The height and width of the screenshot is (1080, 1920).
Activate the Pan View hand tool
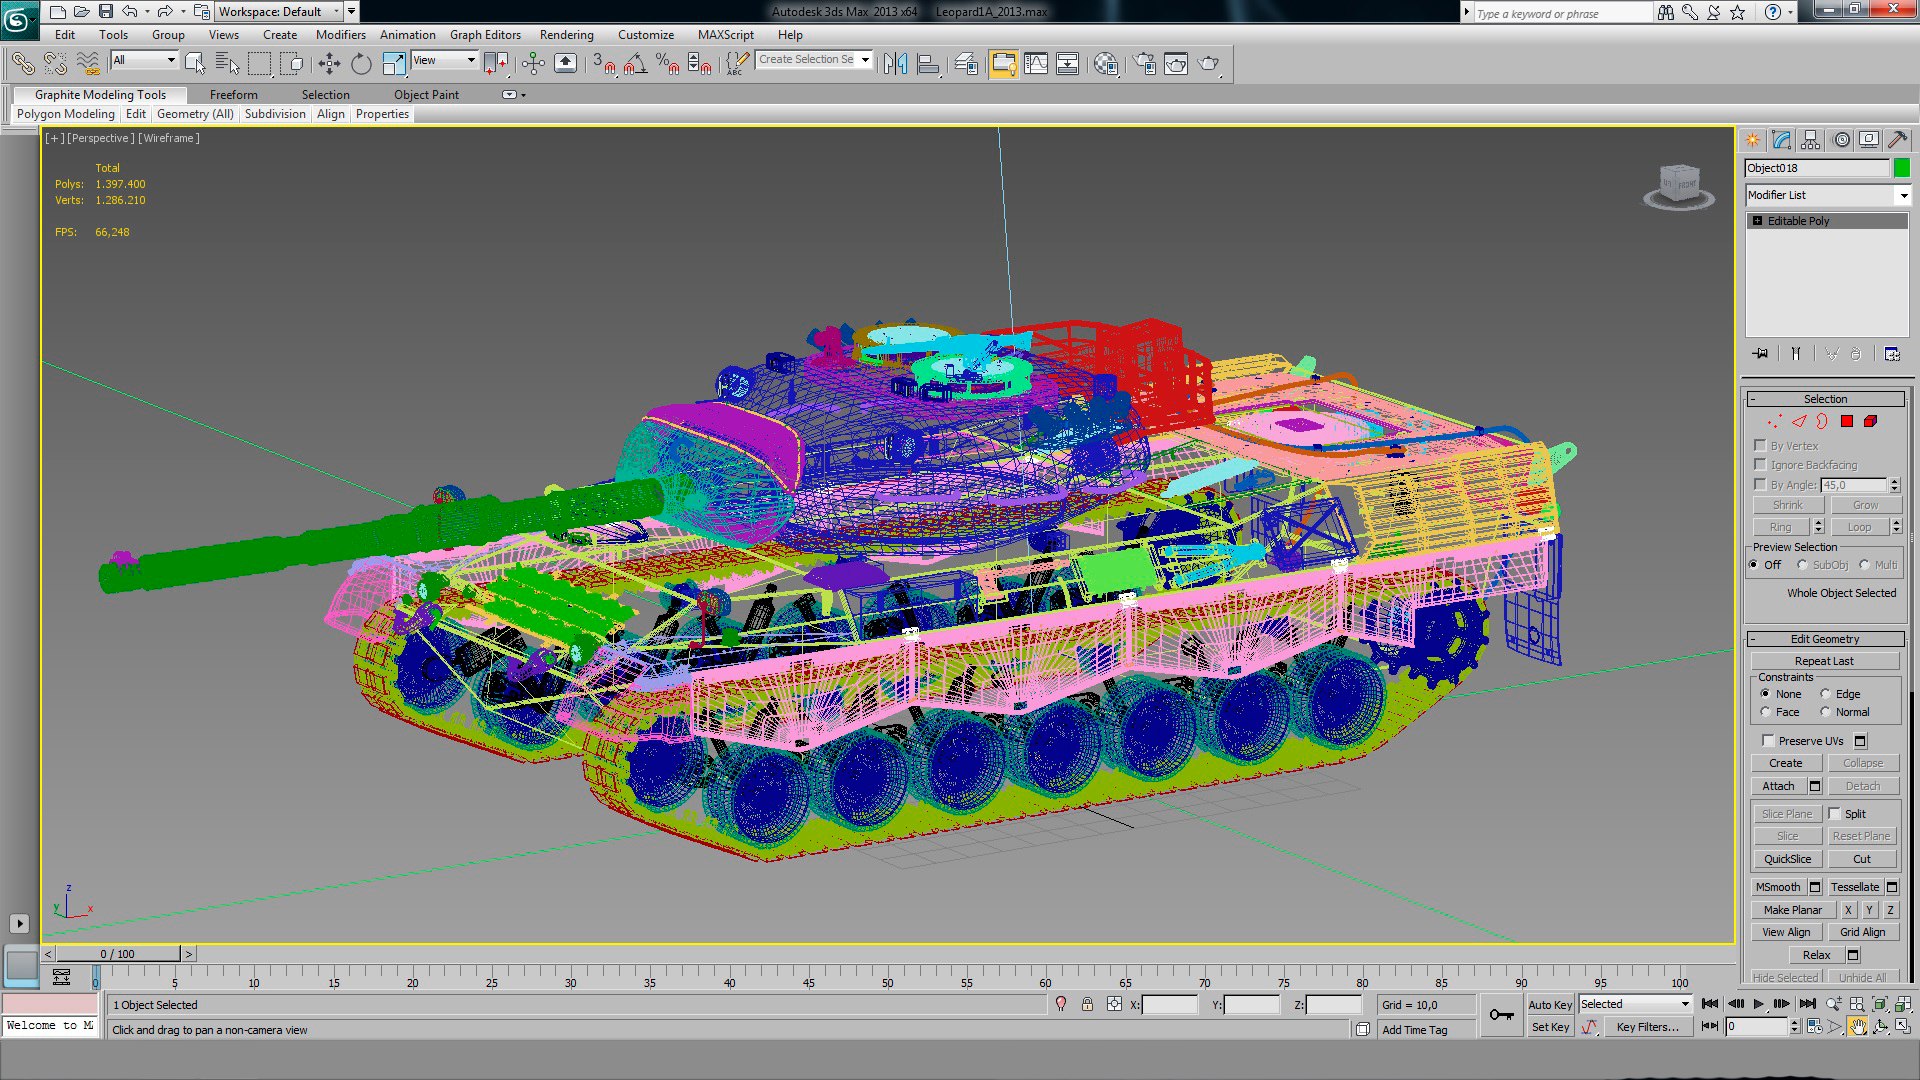[x=1858, y=1027]
